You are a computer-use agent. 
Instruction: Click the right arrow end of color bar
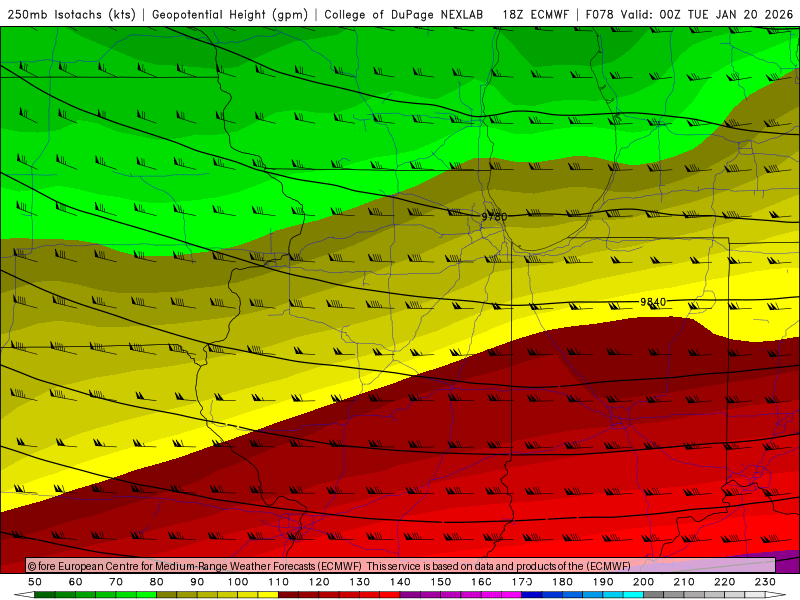coord(776,594)
